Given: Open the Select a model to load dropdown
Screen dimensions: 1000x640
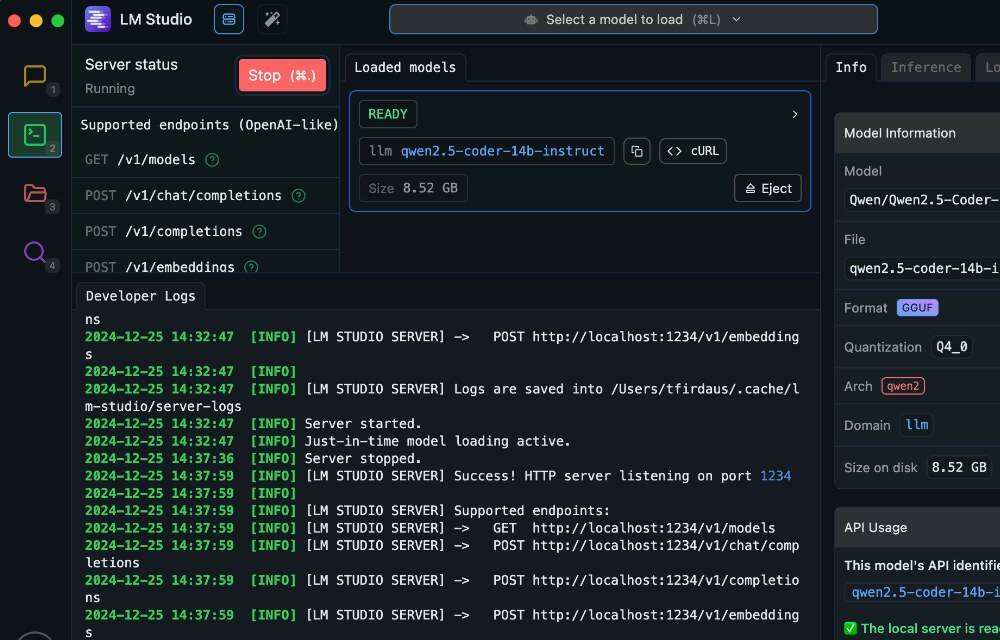Looking at the screenshot, I should pyautogui.click(x=633, y=19).
